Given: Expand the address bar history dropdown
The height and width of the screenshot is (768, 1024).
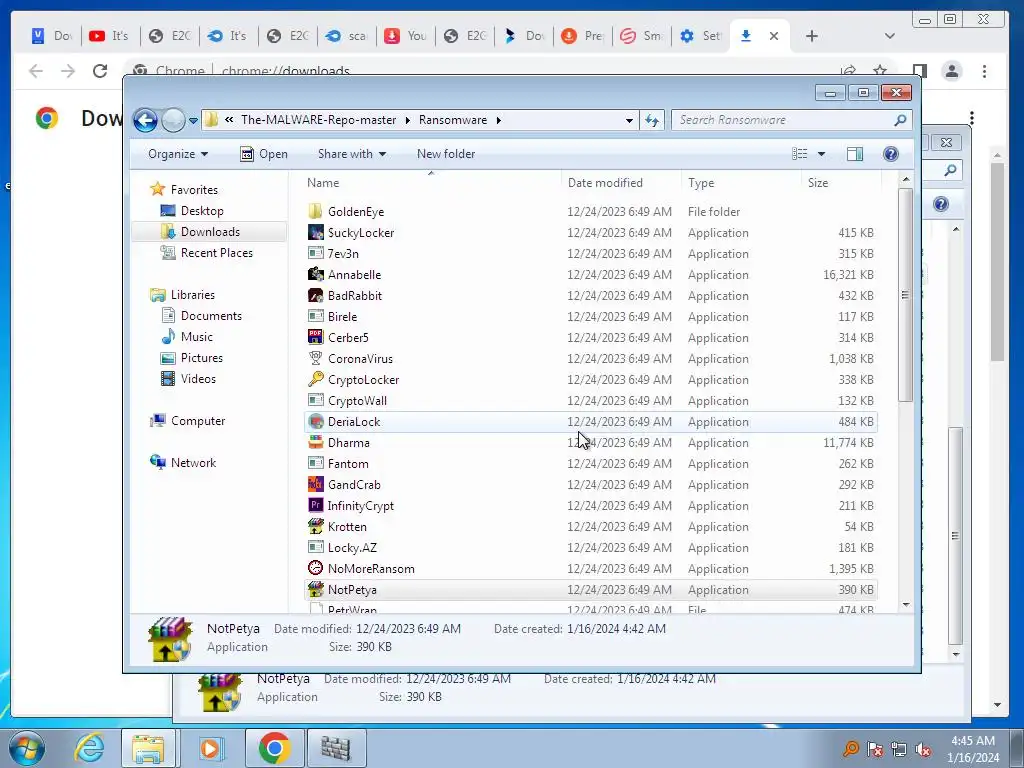Looking at the screenshot, I should coord(629,120).
